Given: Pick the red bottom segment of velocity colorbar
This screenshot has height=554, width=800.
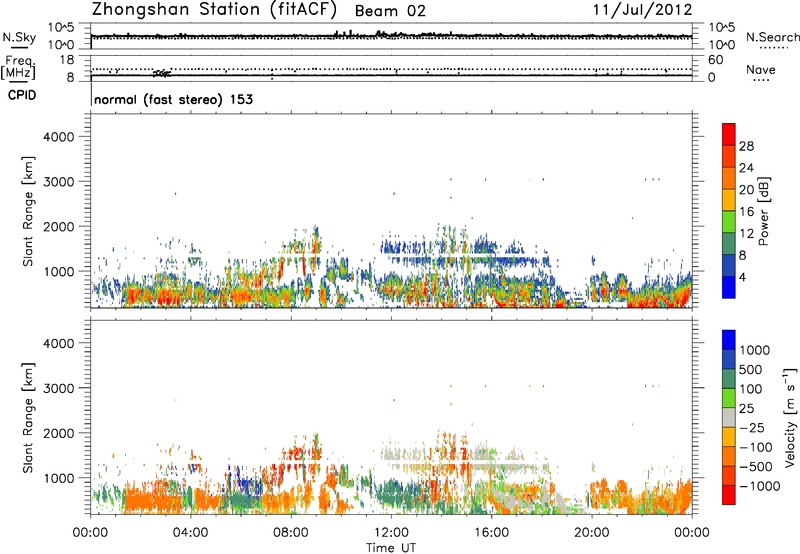Looking at the screenshot, I should click(729, 495).
